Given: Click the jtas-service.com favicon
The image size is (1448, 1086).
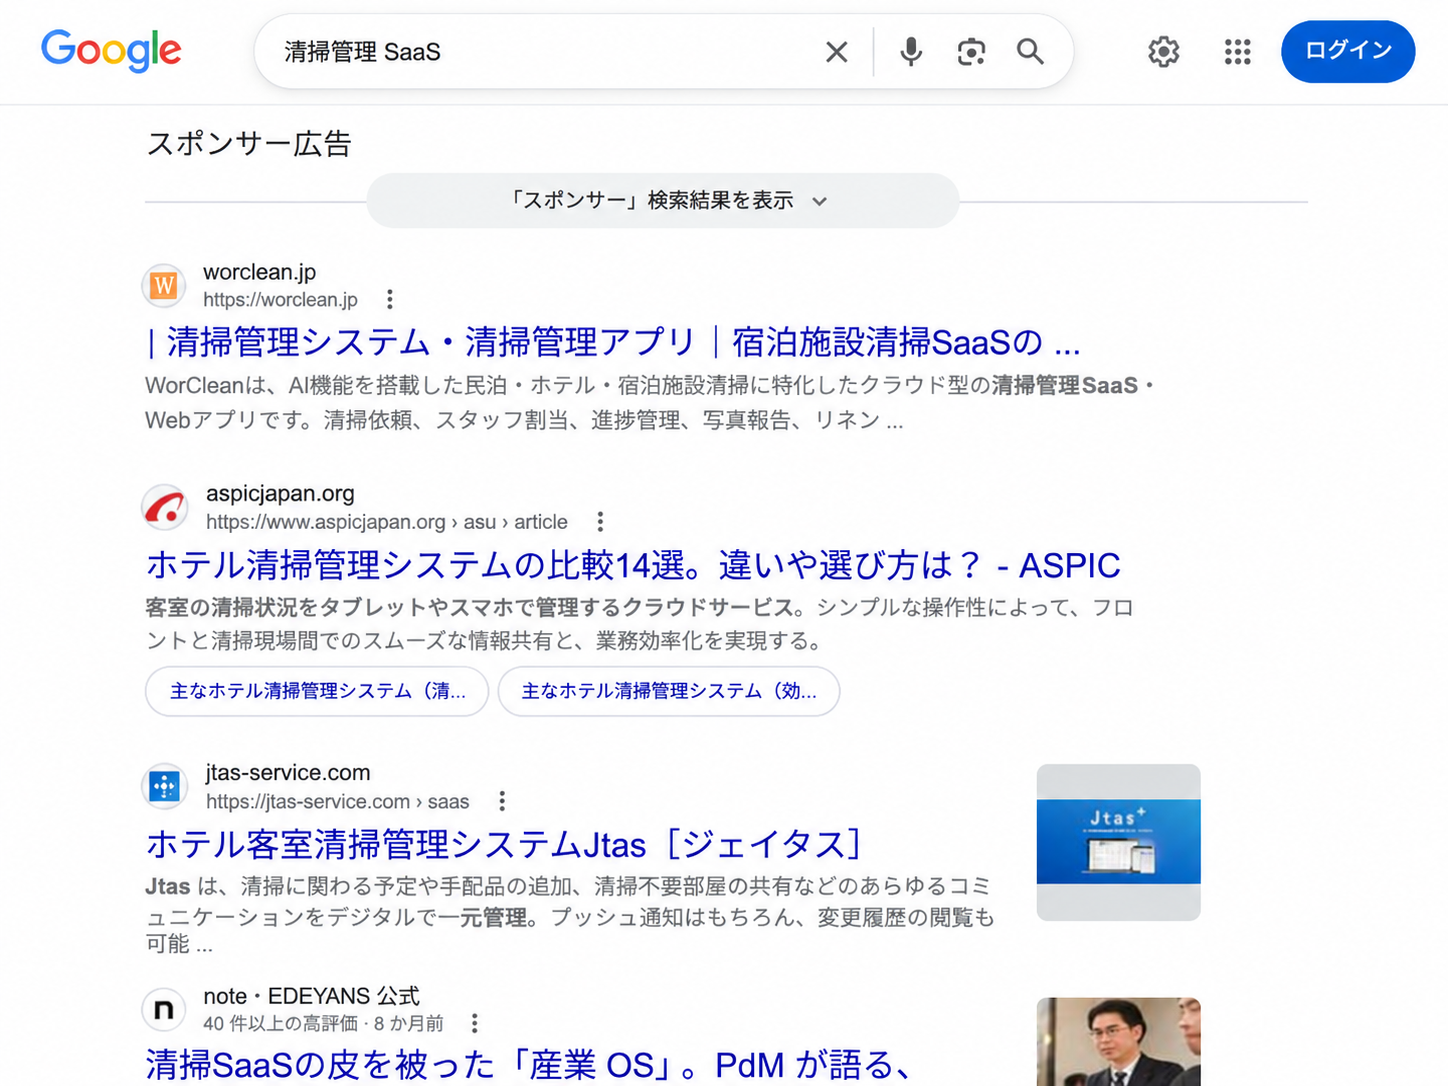Looking at the screenshot, I should click(164, 787).
